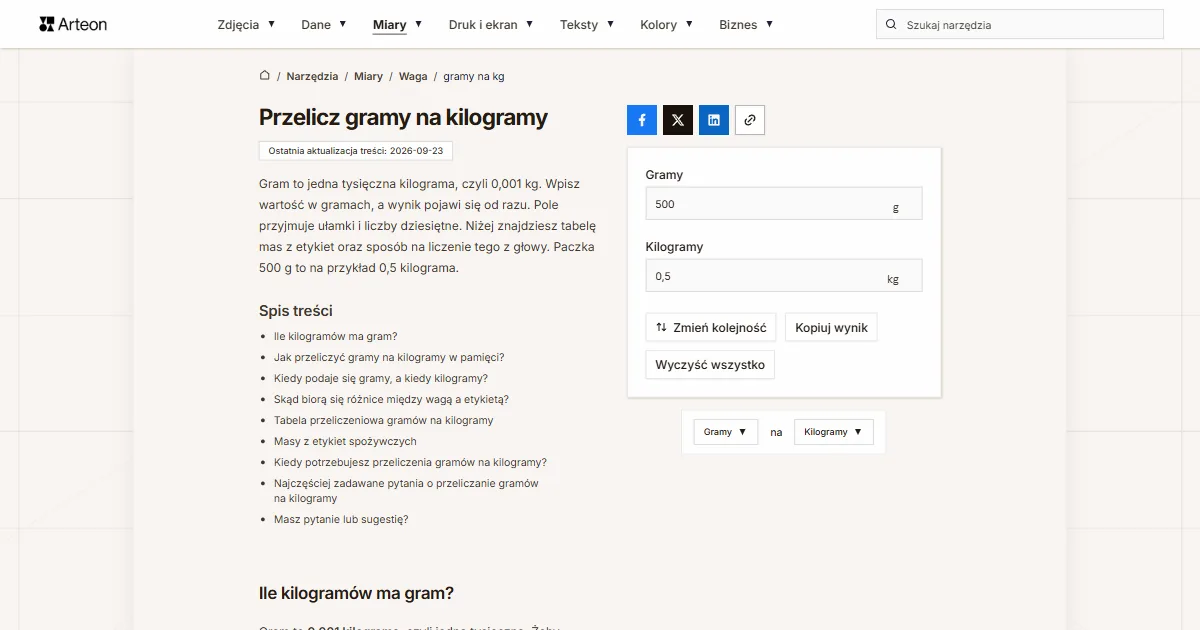1200x630 pixels.
Task: Click Kopiuj wynik button
Action: pyautogui.click(x=831, y=328)
